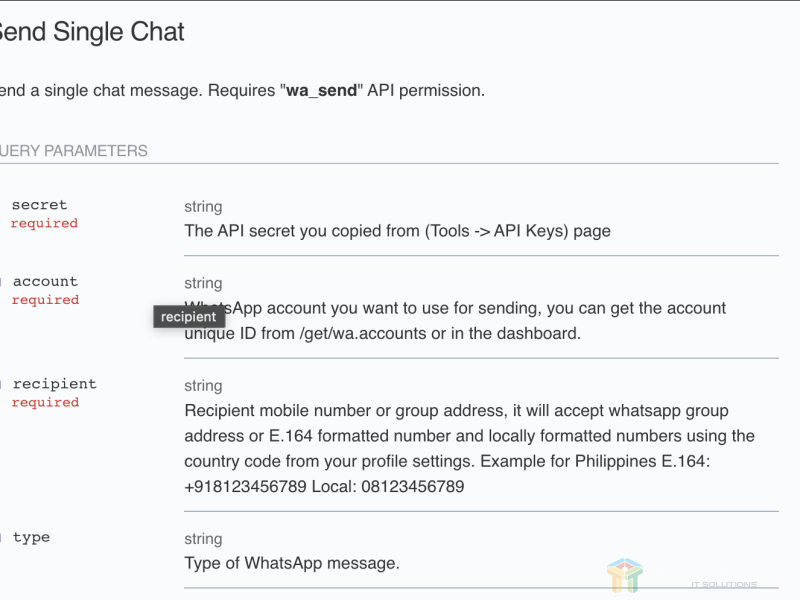Click the 'string' type label above the recipient description
Screen dimensions: 800x600
click(203, 386)
